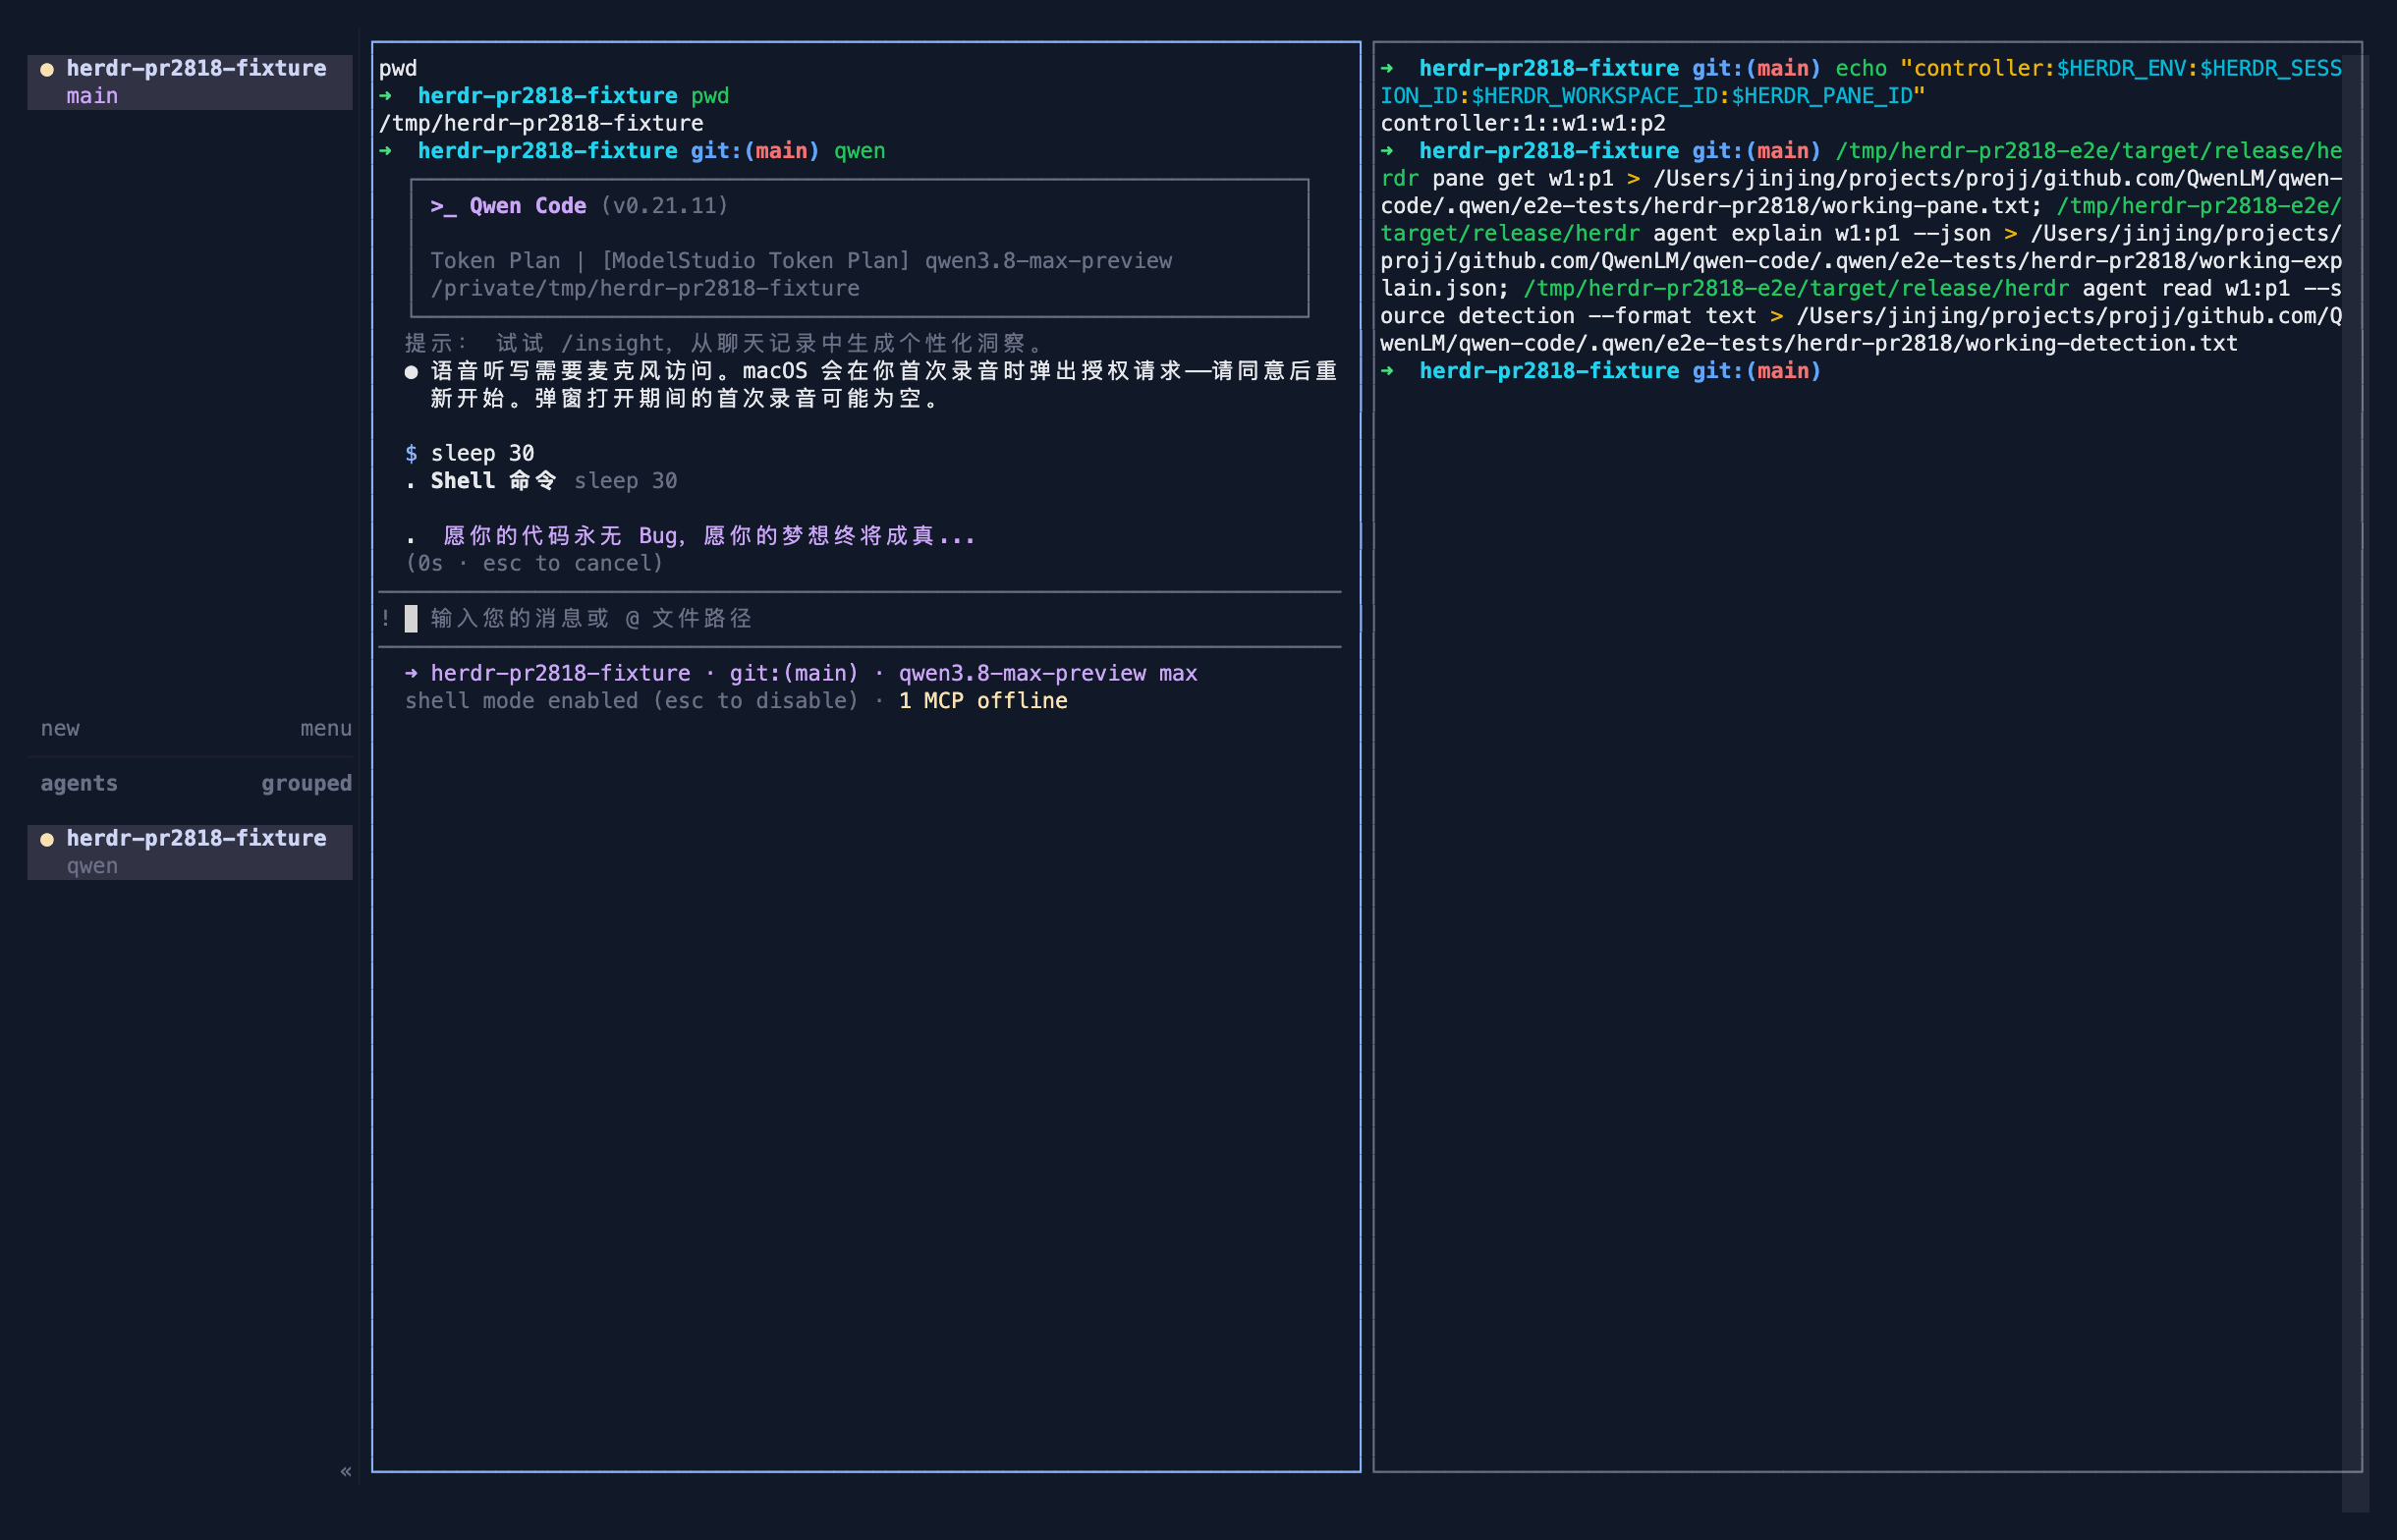Click 'Token Plan | [ModelStudio Token Plan]' line
The height and width of the screenshot is (1540, 2397).
click(x=670, y=261)
